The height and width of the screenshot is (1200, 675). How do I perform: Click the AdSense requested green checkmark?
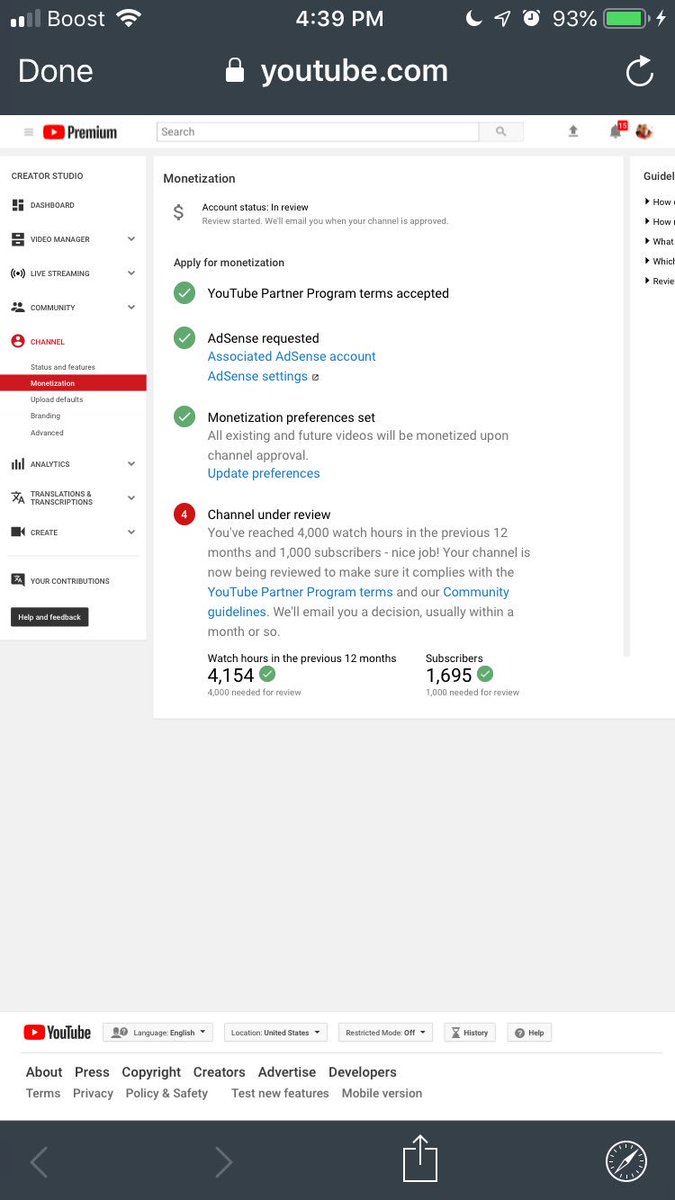tap(184, 338)
